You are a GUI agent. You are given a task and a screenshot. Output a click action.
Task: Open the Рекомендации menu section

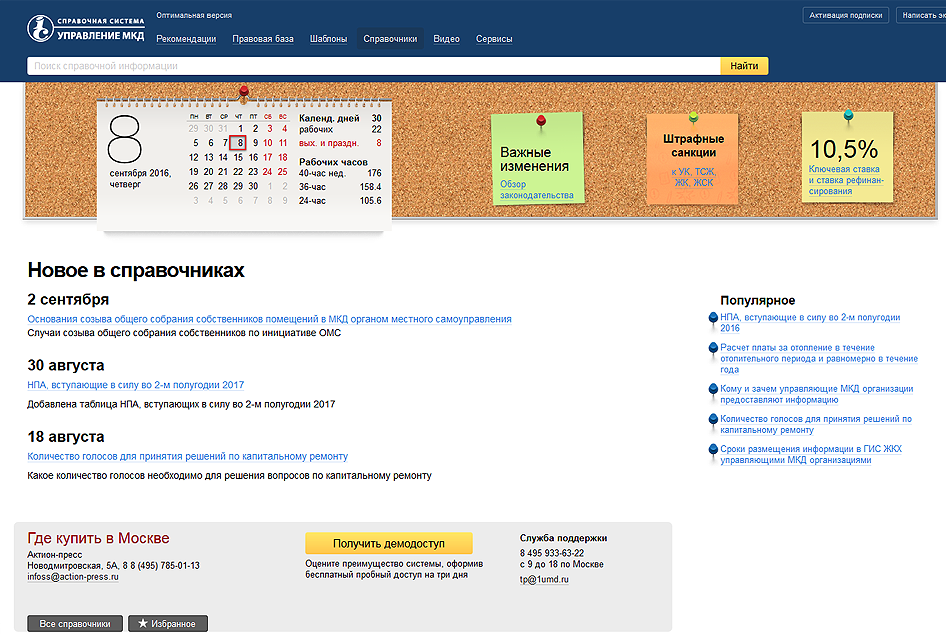click(x=186, y=39)
